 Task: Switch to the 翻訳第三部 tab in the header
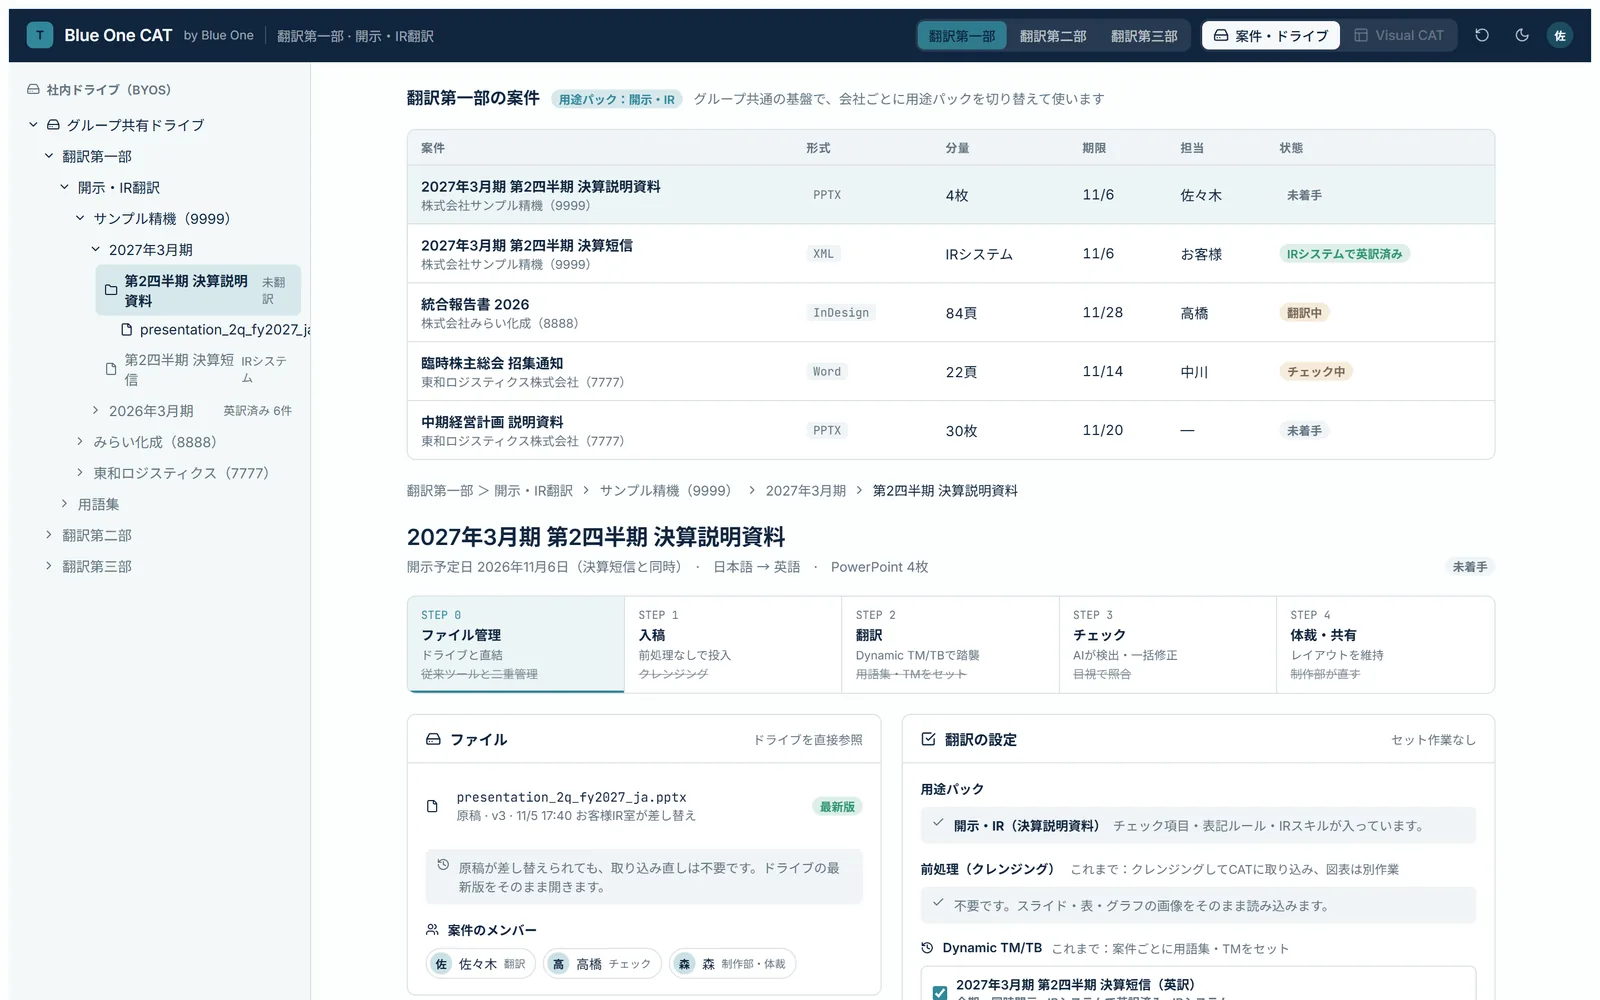click(x=1144, y=36)
